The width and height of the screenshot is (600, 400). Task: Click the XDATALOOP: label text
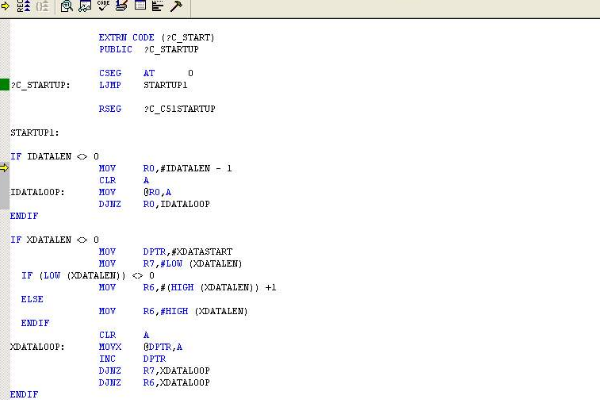point(36,347)
